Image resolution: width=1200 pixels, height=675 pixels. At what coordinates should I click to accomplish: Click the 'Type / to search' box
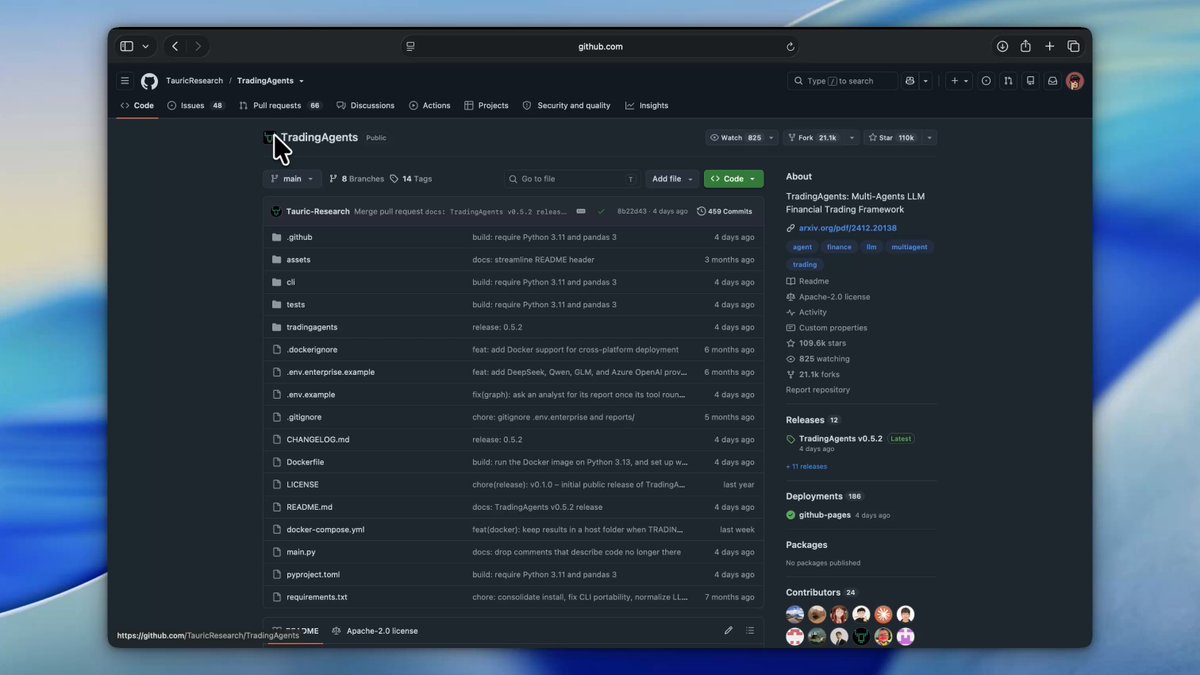coord(843,81)
